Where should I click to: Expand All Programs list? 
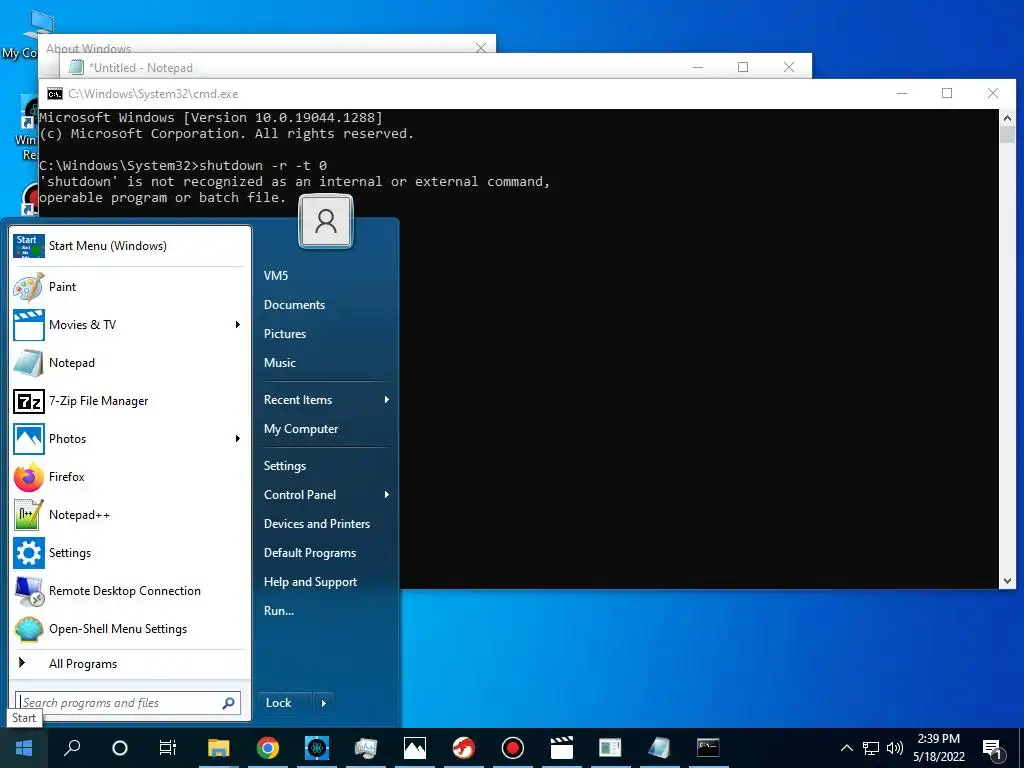pos(129,664)
